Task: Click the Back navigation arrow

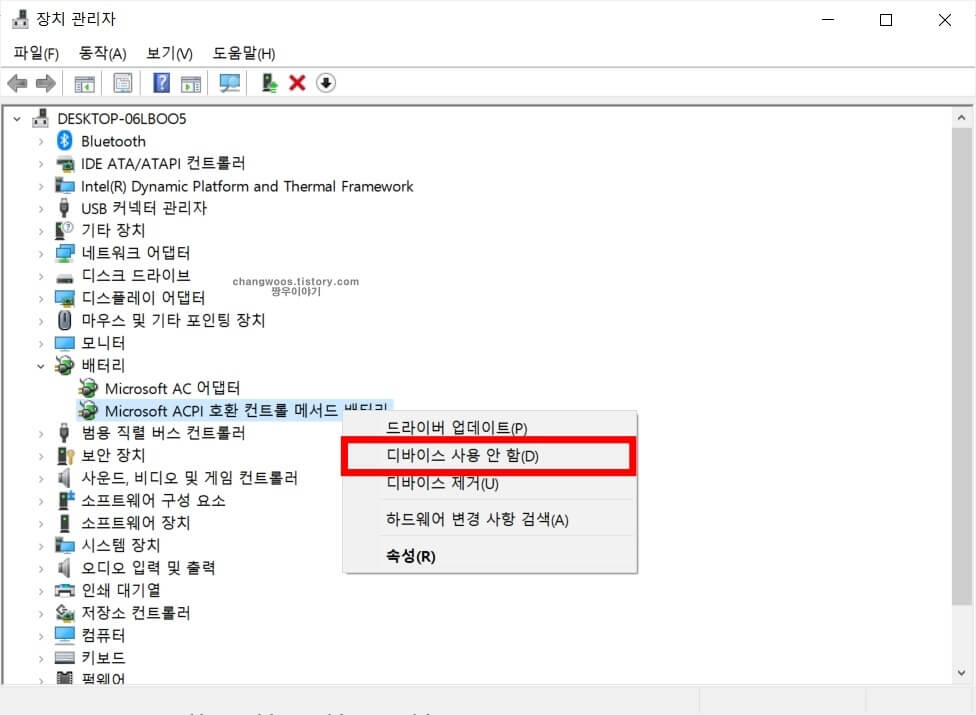Action: [17, 83]
